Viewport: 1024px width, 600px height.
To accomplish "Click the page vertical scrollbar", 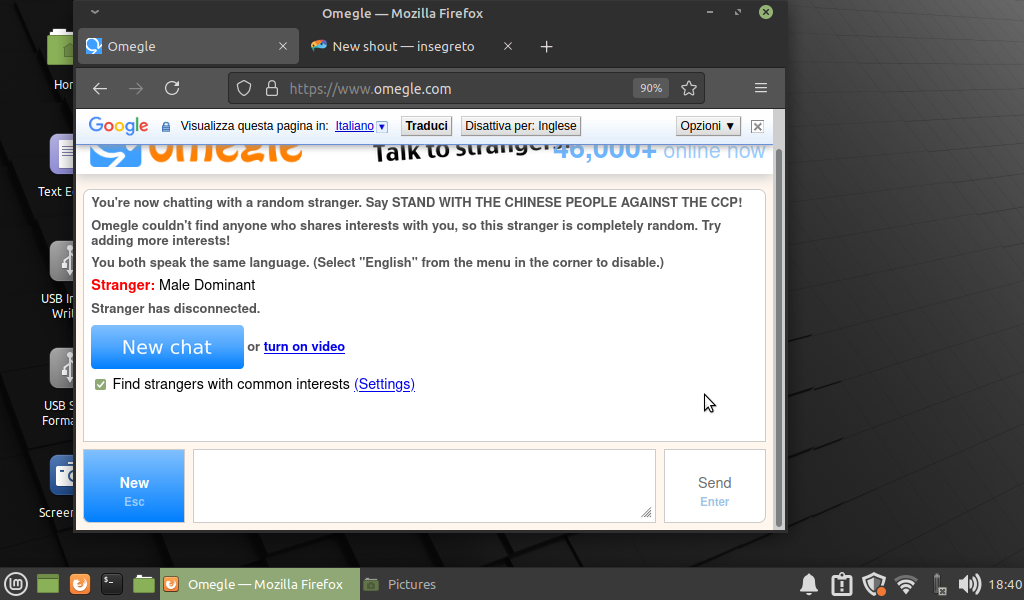I will (x=778, y=338).
